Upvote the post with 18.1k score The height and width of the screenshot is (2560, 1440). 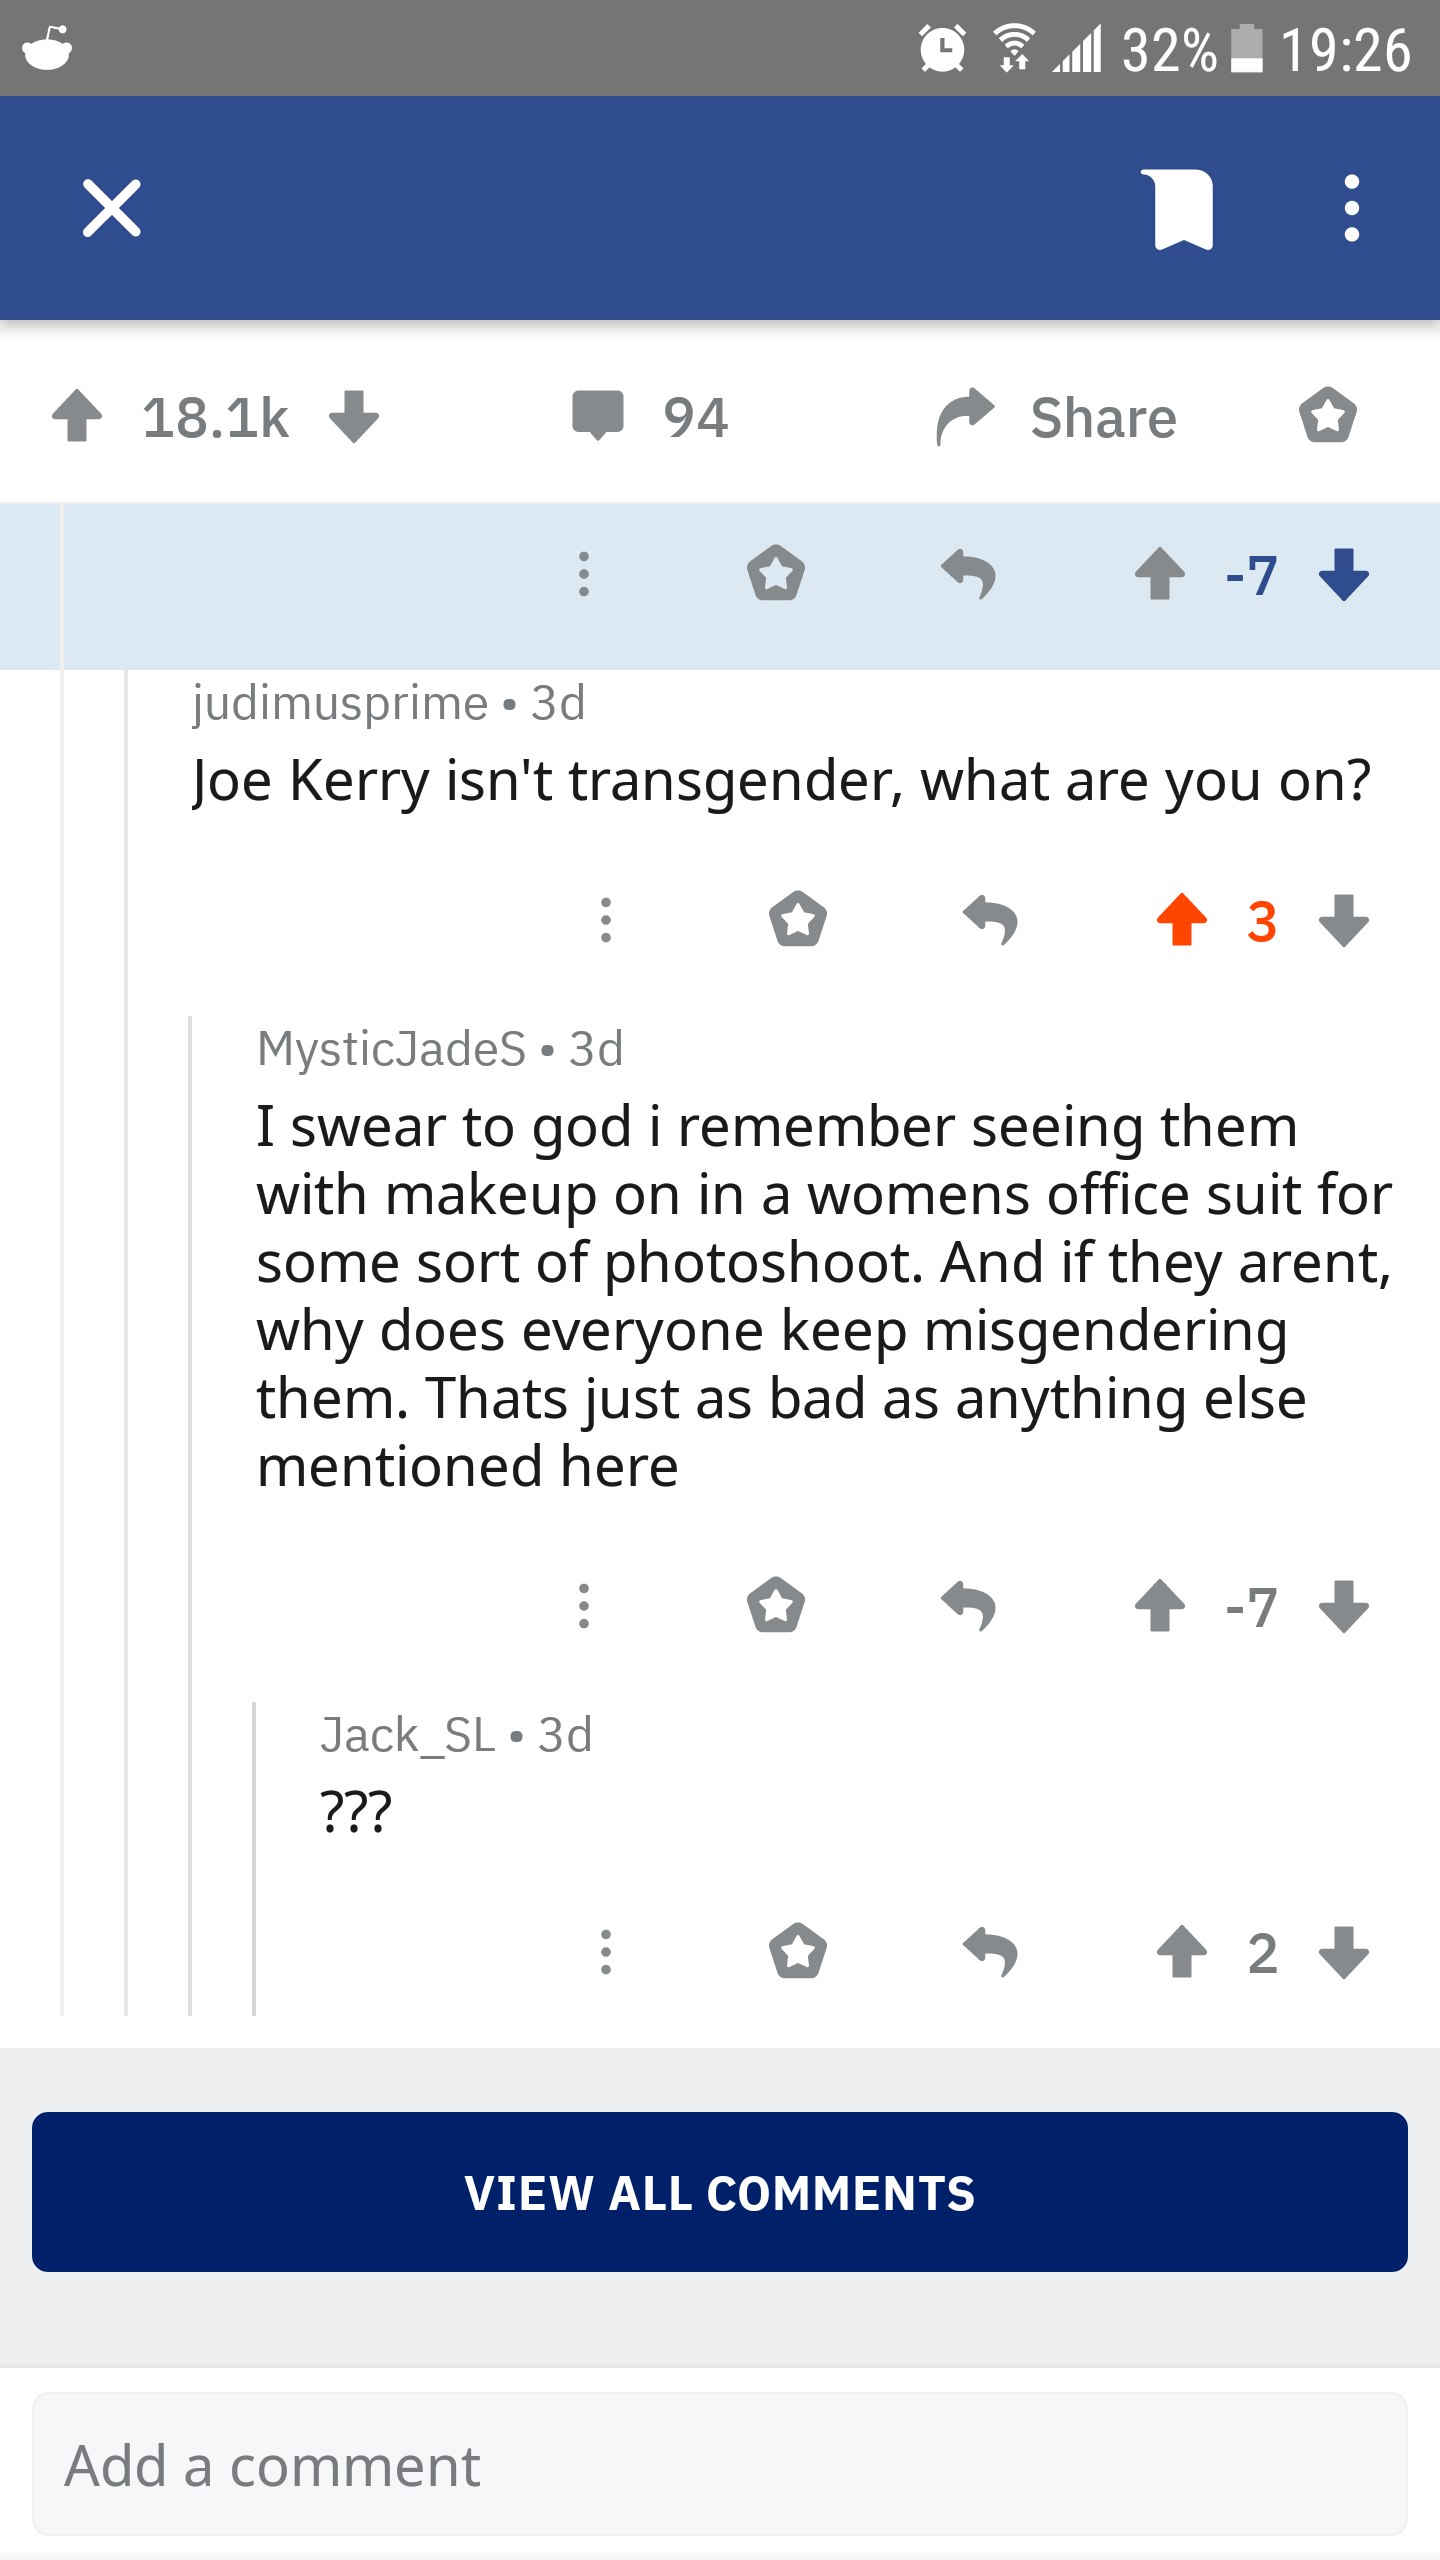77,416
